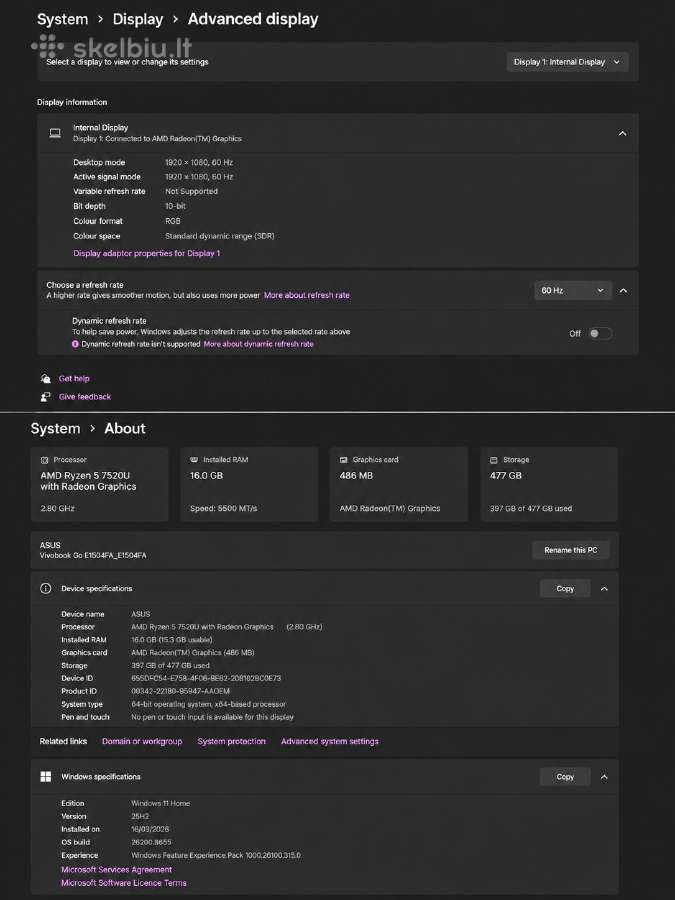Click the Version value 25H2
Screen dimensions: 675x900
(x=140, y=816)
